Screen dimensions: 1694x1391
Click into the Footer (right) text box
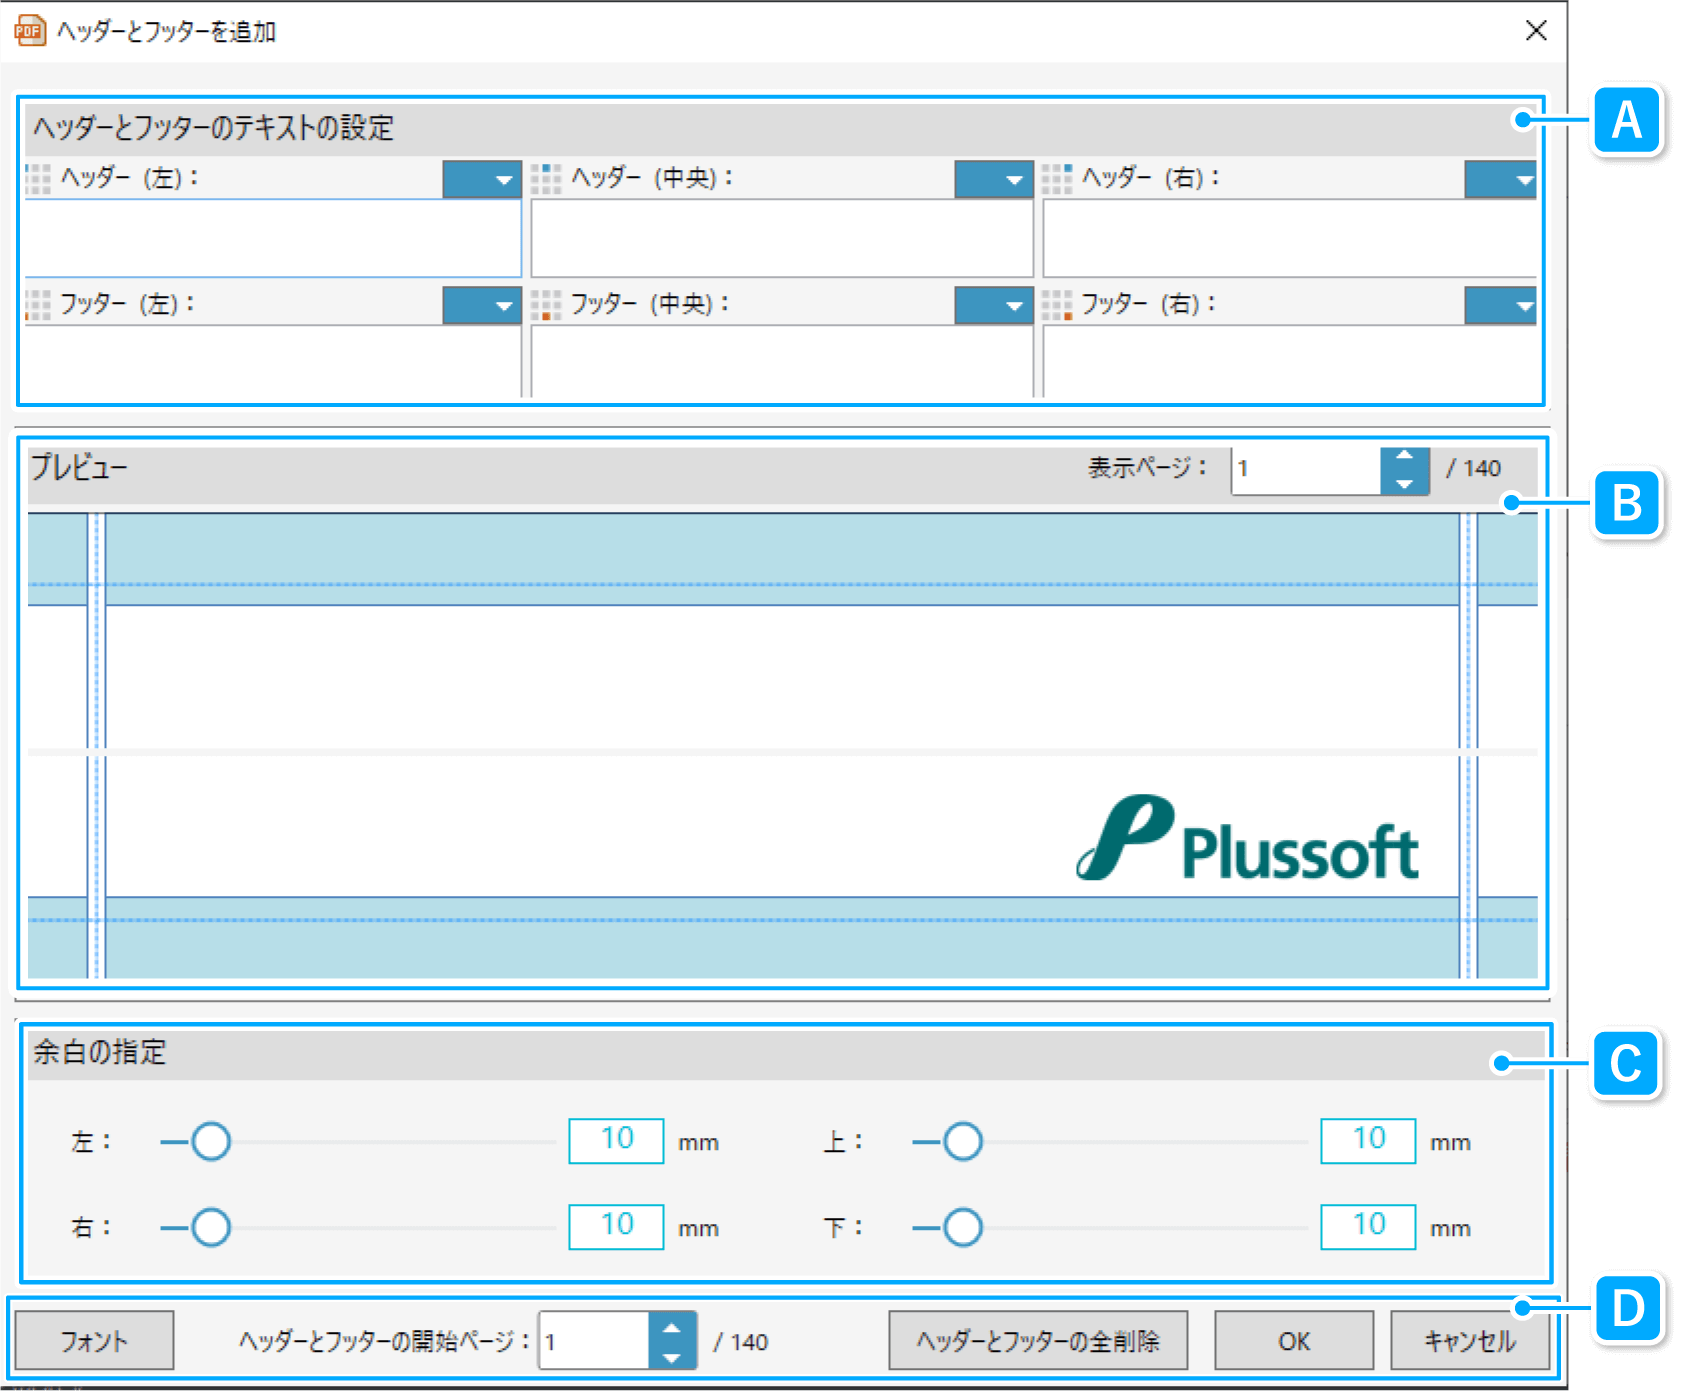[x=1290, y=361]
